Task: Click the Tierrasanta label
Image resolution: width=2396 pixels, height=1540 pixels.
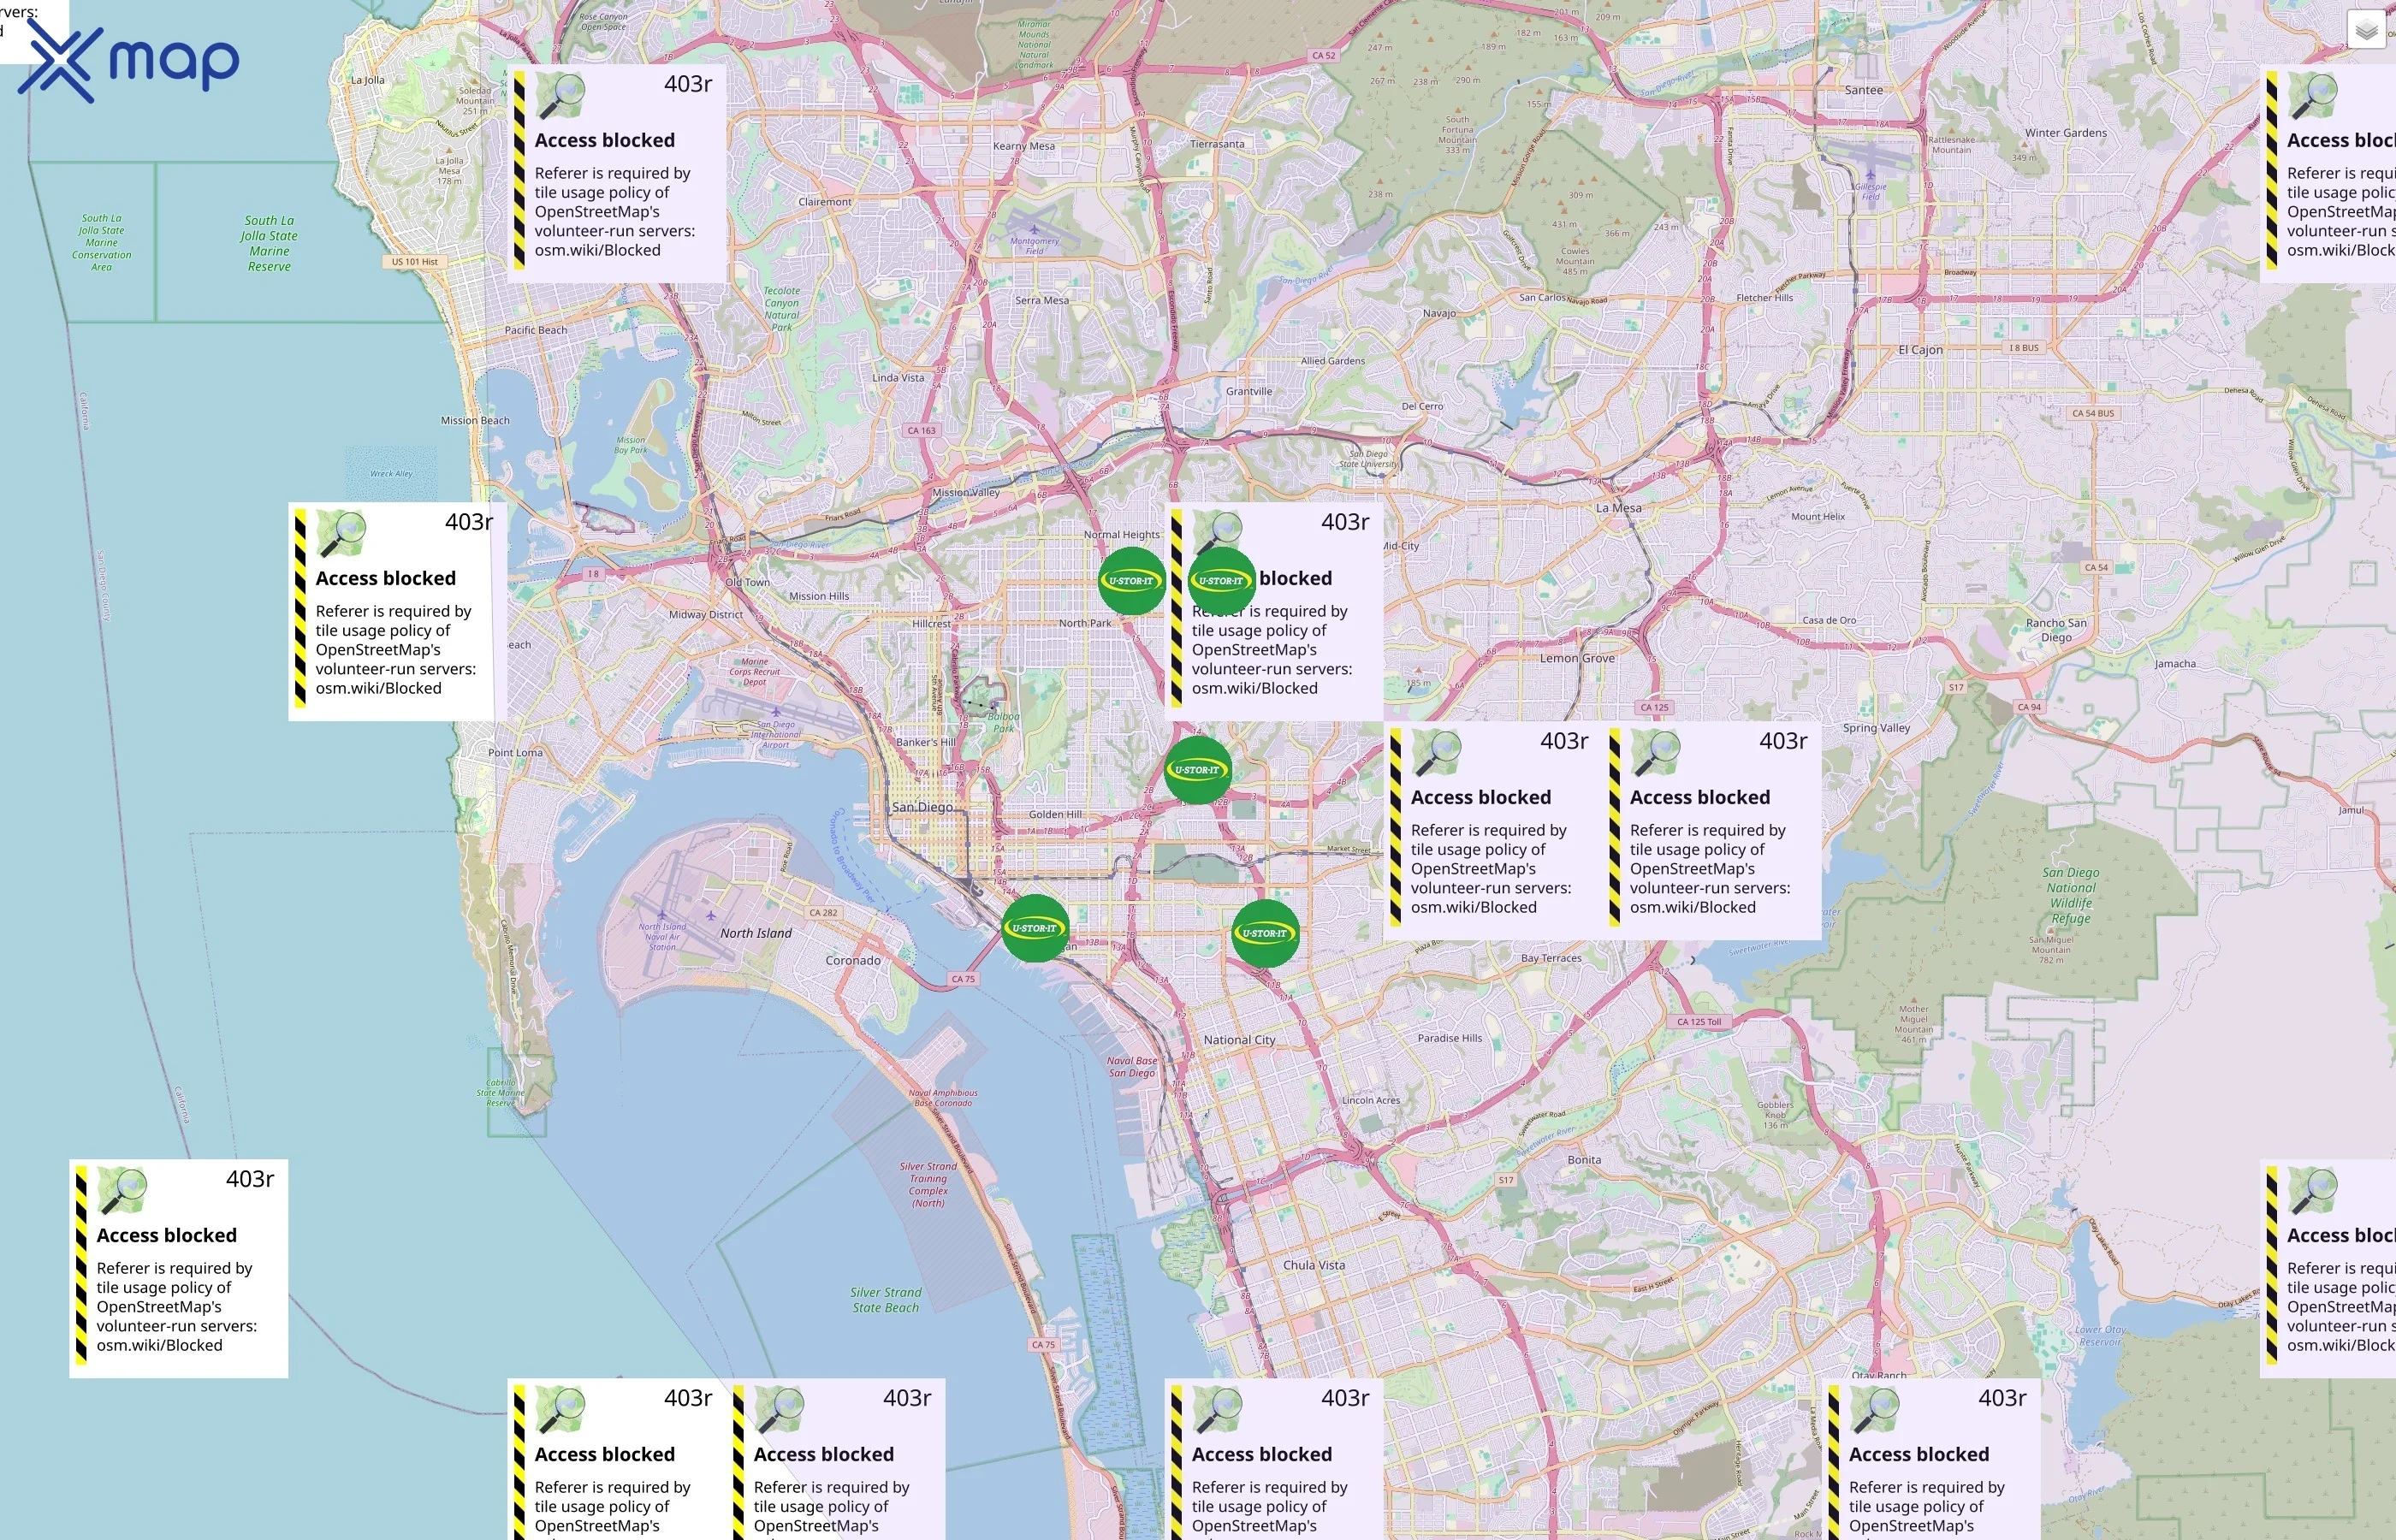Action: pos(1217,144)
